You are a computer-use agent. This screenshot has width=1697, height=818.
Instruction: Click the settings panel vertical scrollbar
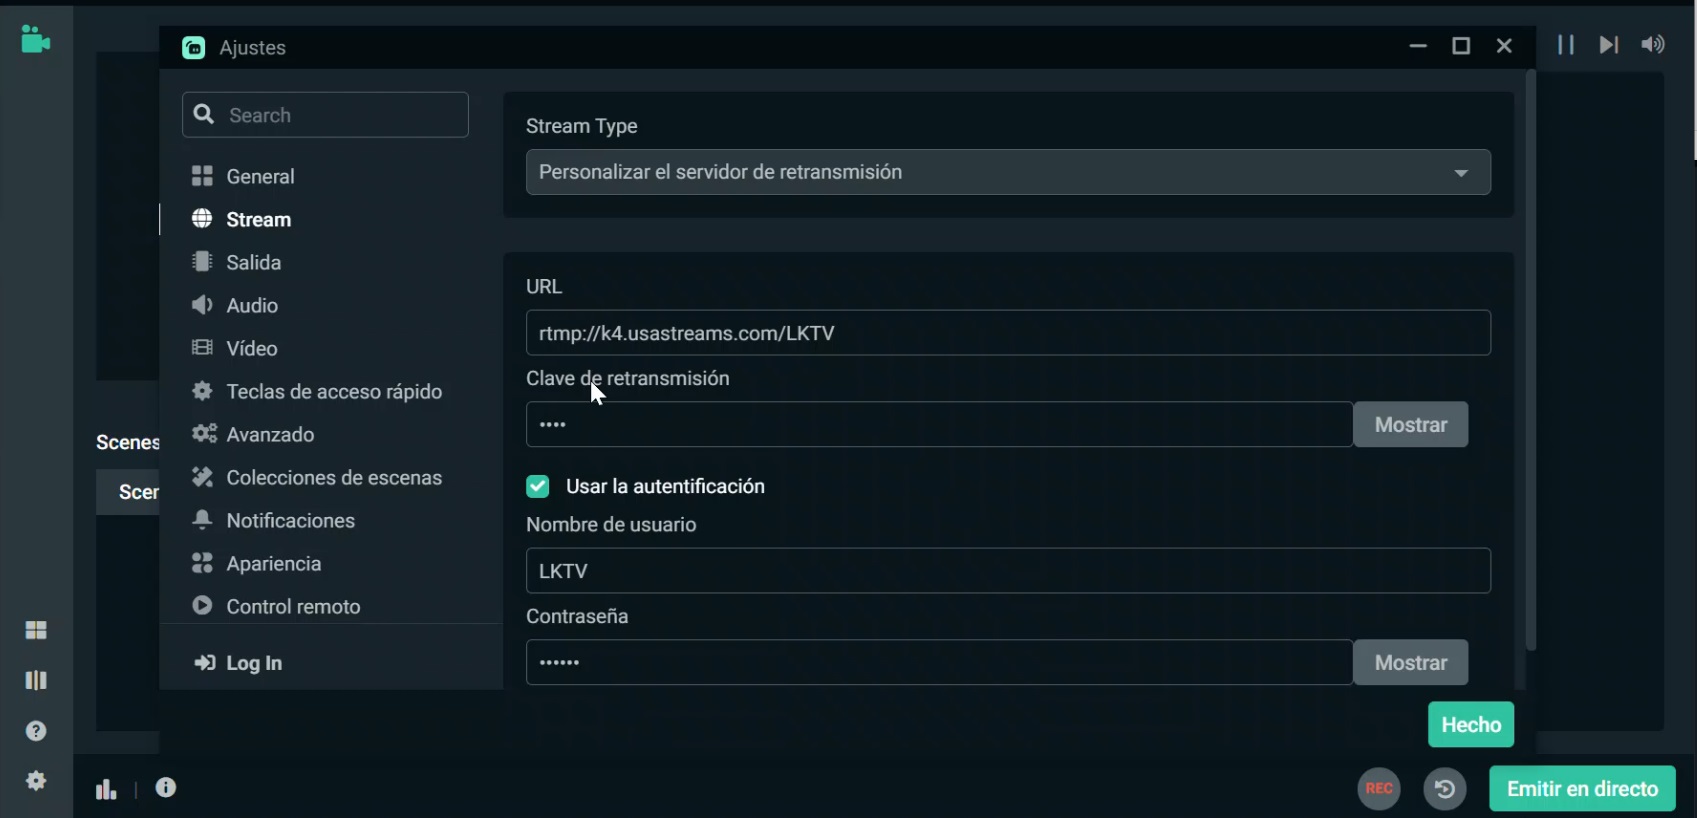(x=1530, y=360)
